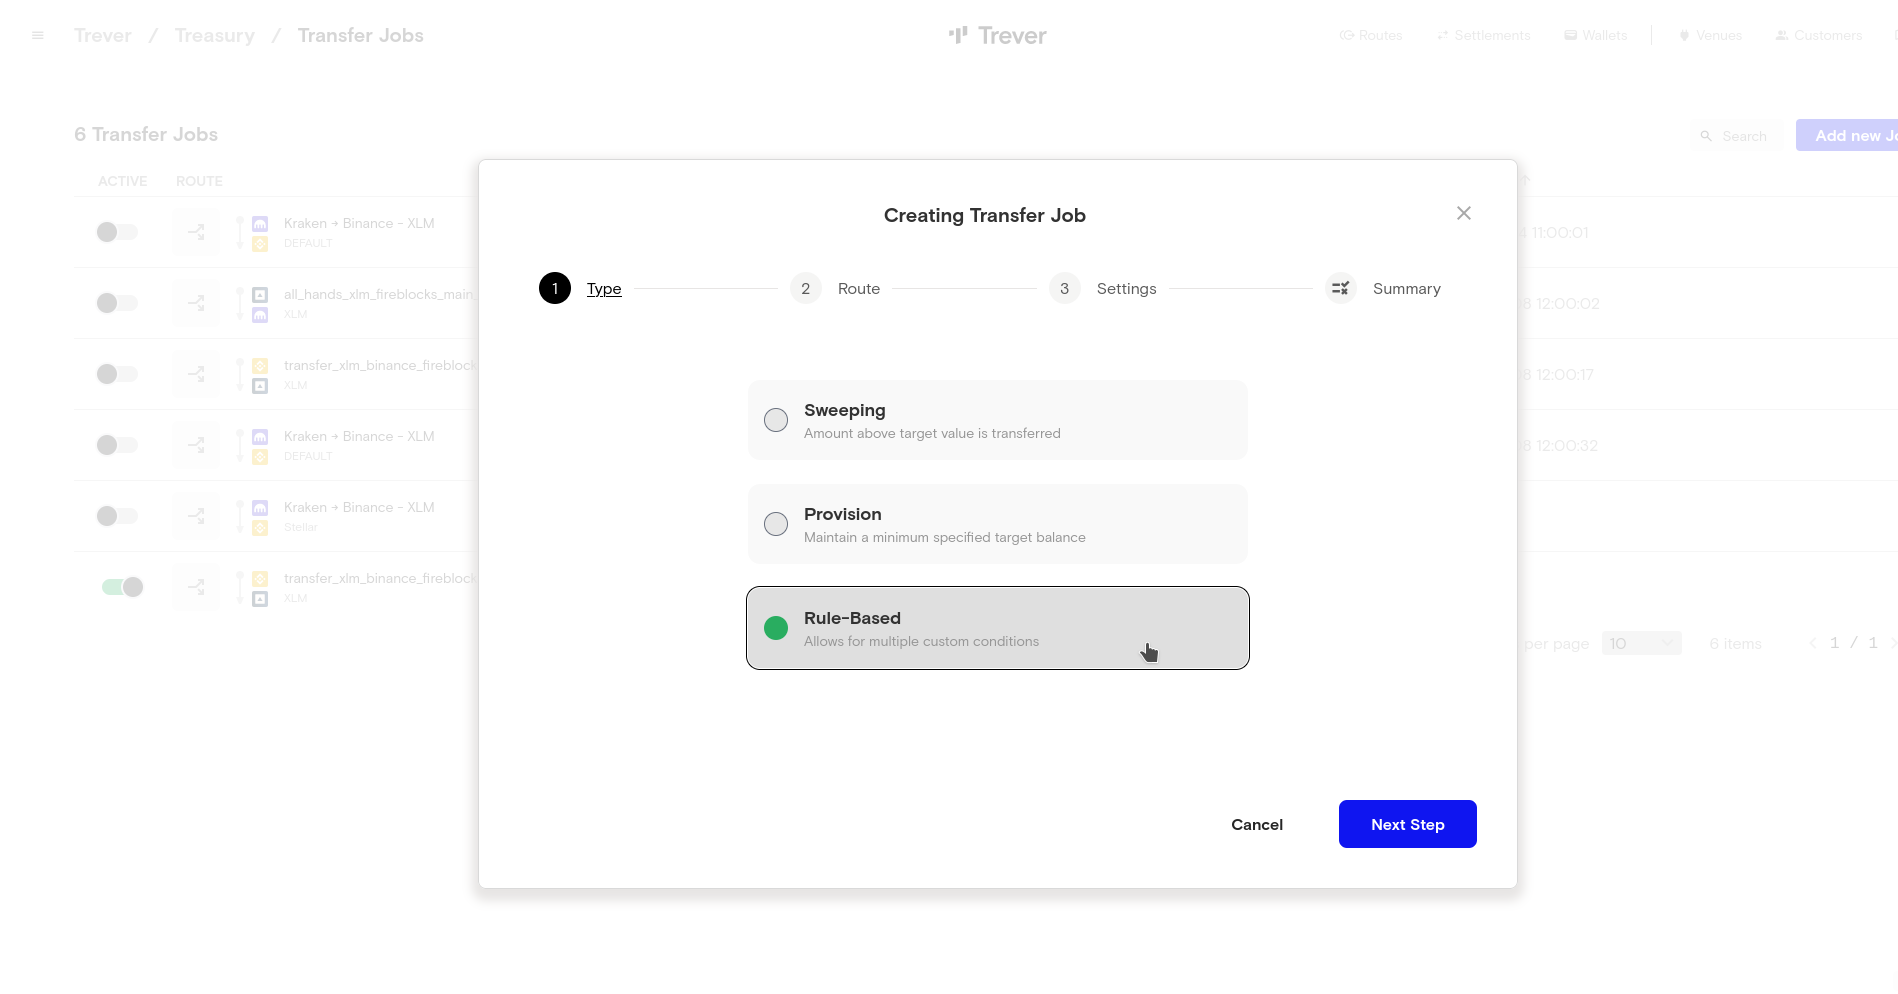Open Settlements in top navigation
The height and width of the screenshot is (994, 1898).
pos(1483,35)
